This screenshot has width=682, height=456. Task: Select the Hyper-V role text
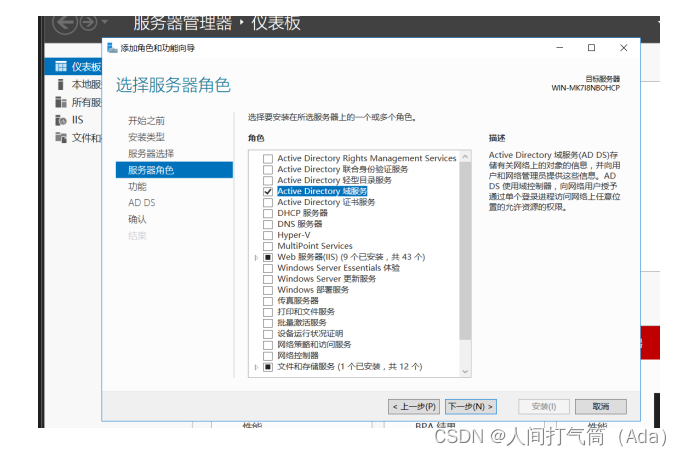(294, 235)
